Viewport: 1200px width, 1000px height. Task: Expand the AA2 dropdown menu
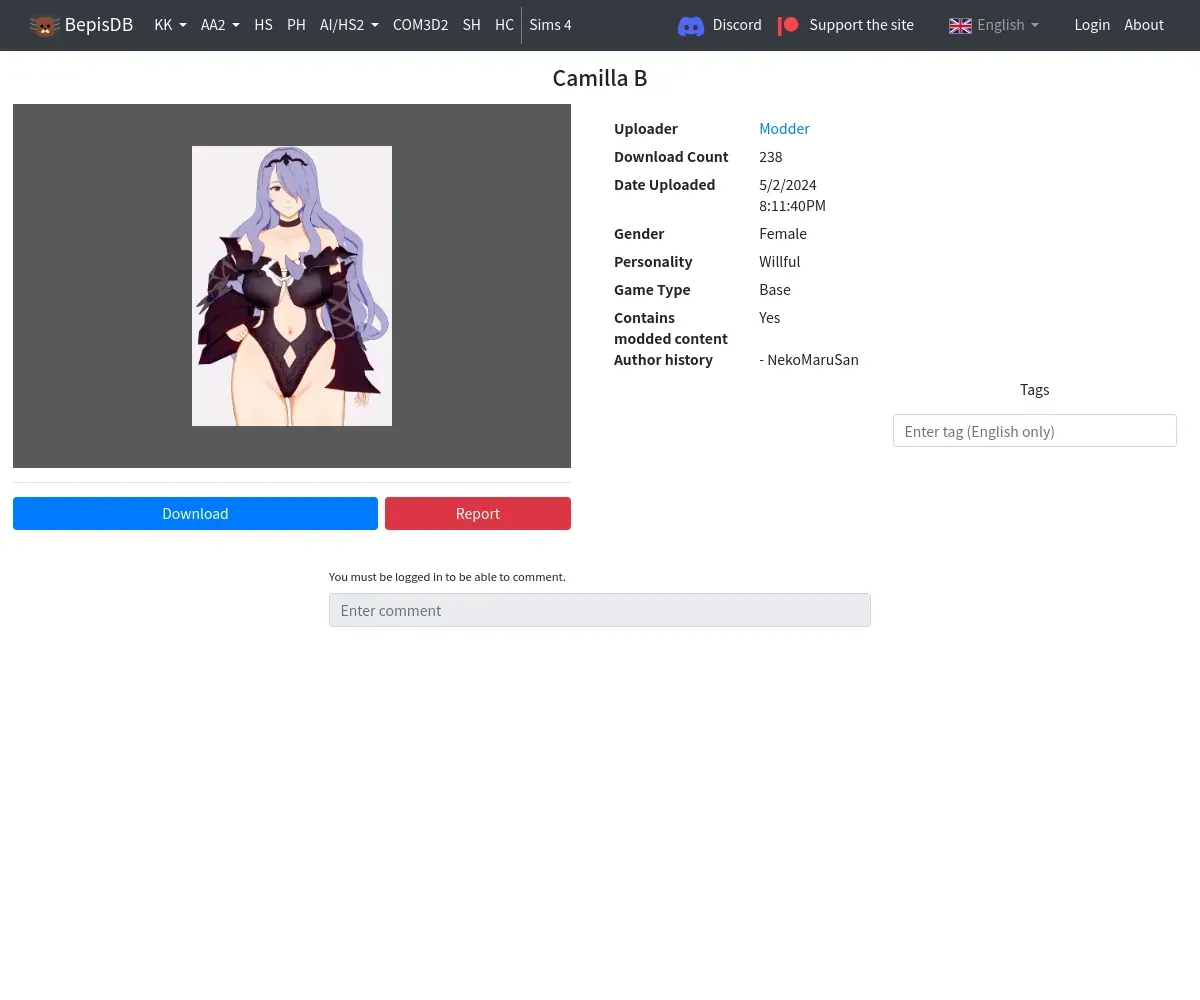tap(220, 25)
